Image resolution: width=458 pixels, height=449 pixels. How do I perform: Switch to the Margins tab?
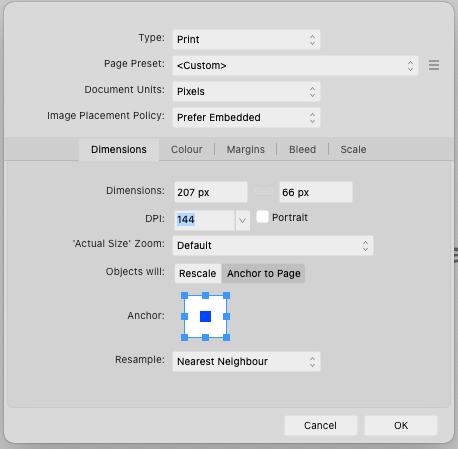[x=246, y=149]
